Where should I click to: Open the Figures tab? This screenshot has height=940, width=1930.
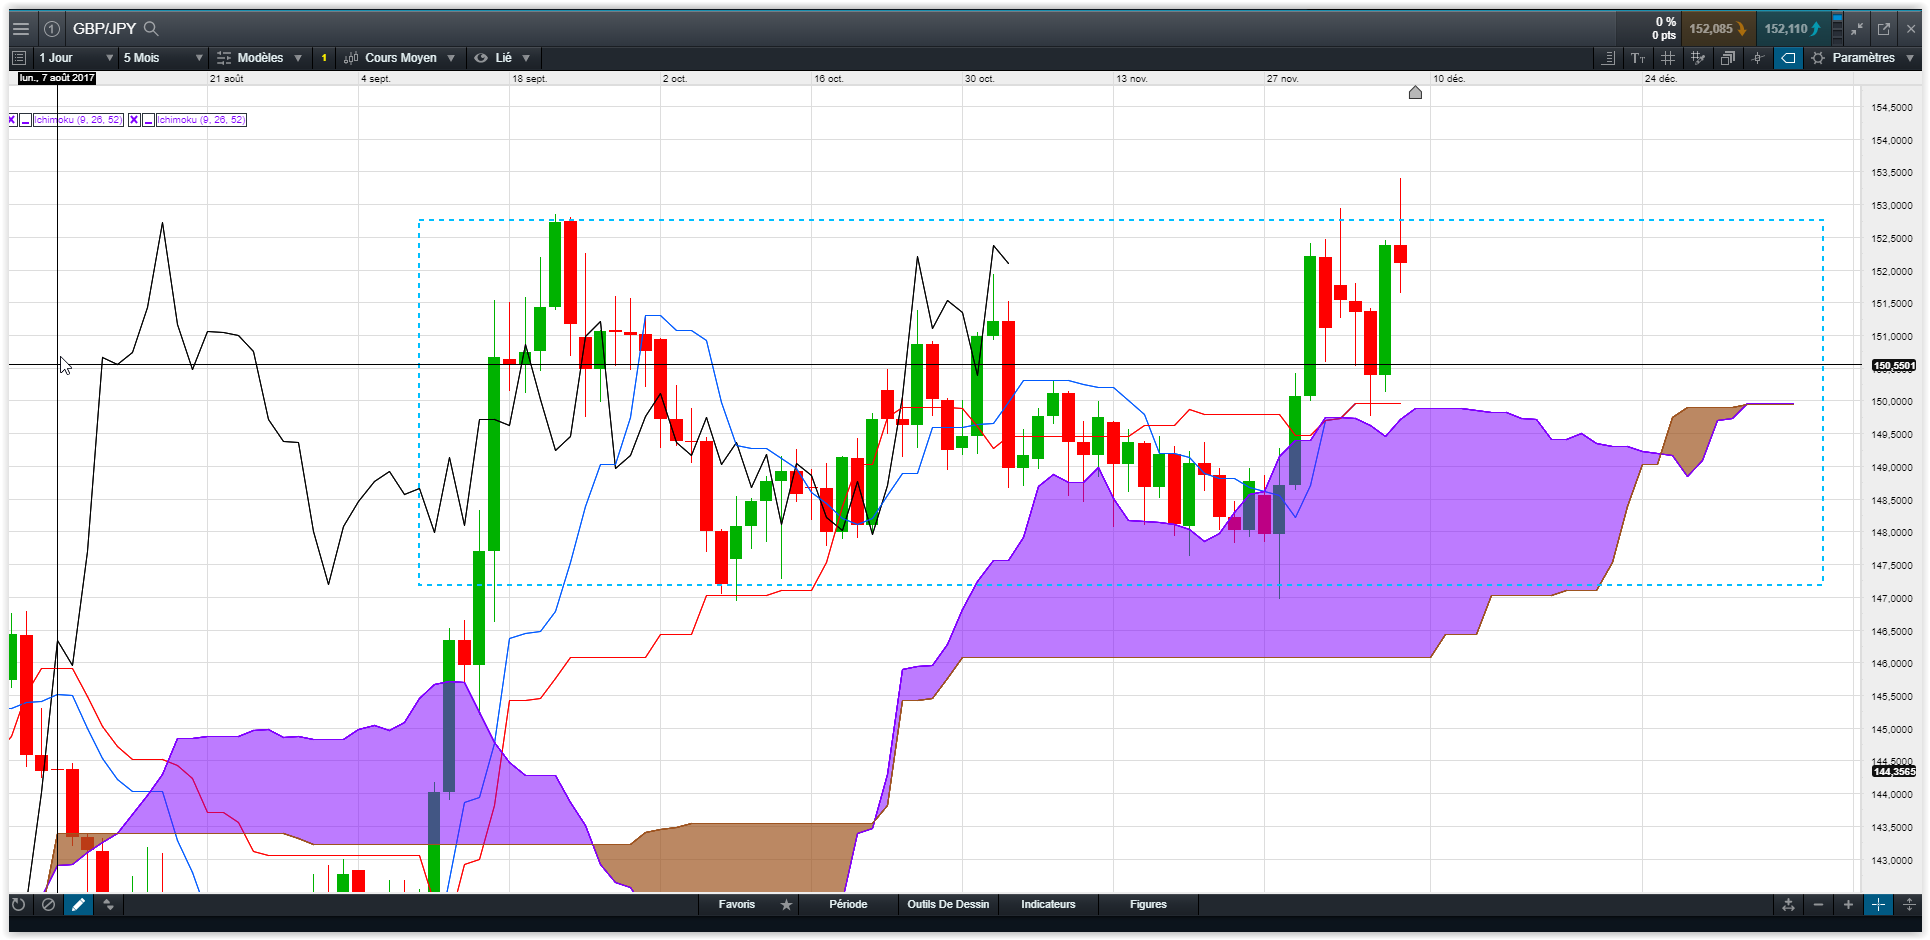[1148, 905]
